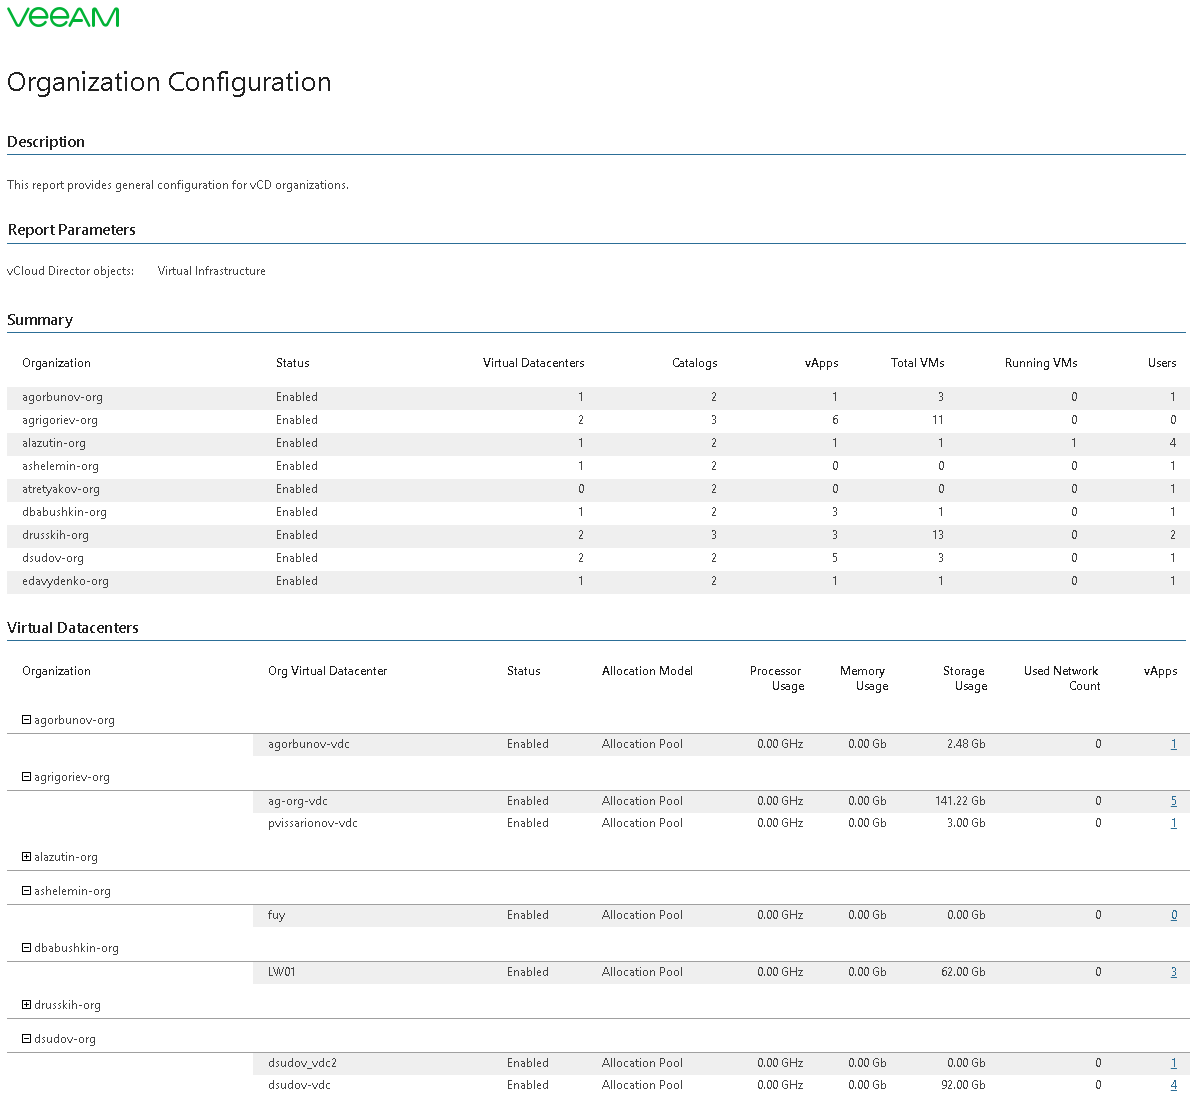Click the agorbunov-vdc datacenter name
The height and width of the screenshot is (1095, 1190).
pos(309,744)
